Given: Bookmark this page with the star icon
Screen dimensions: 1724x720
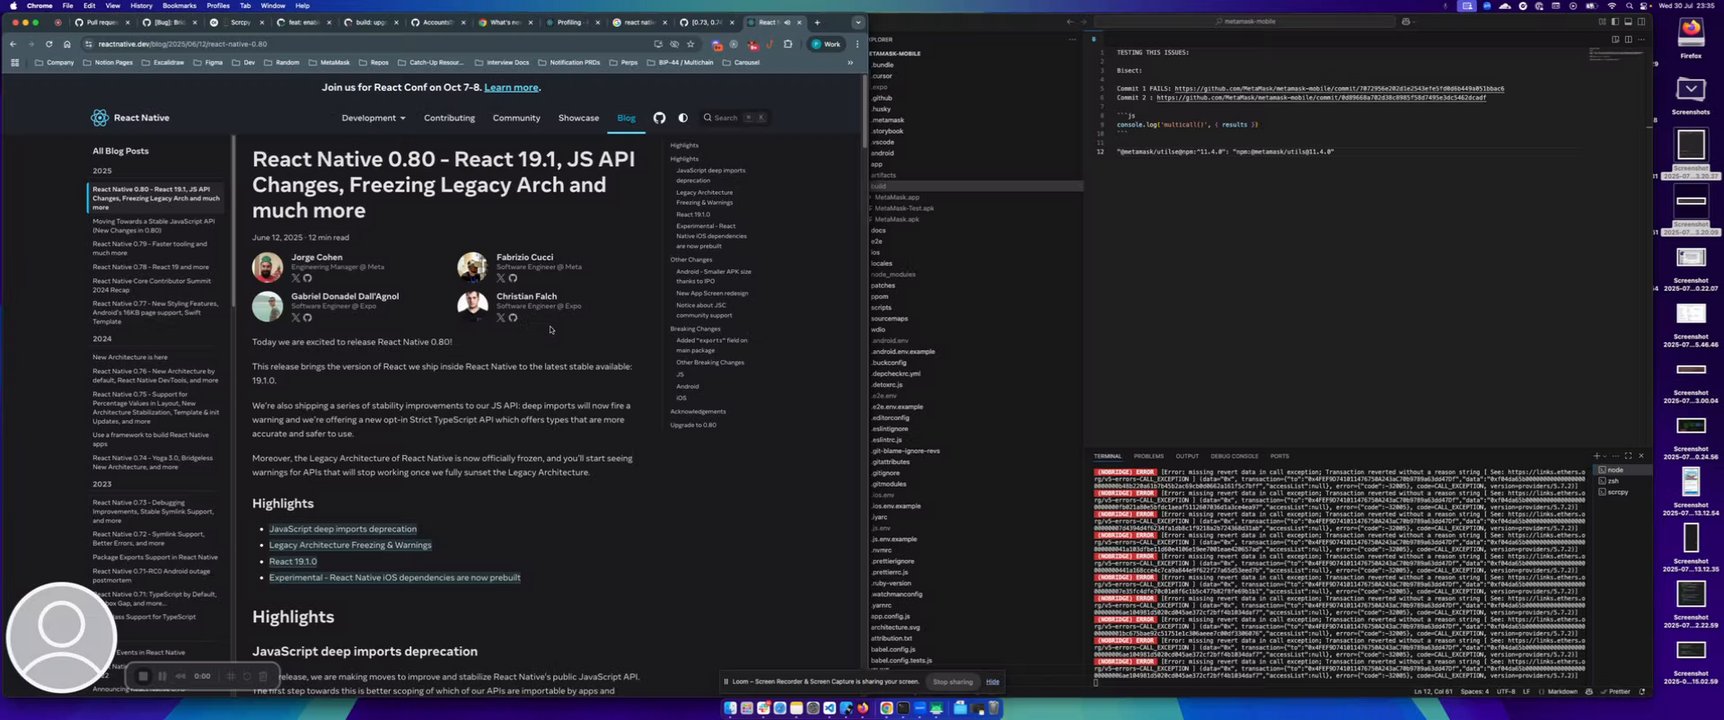Looking at the screenshot, I should (x=690, y=44).
